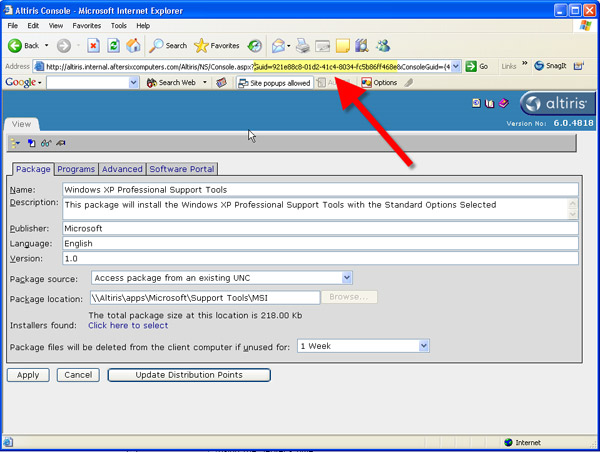The width and height of the screenshot is (600, 452).
Task: Open the Favorites menu in menu bar
Action: point(87,26)
